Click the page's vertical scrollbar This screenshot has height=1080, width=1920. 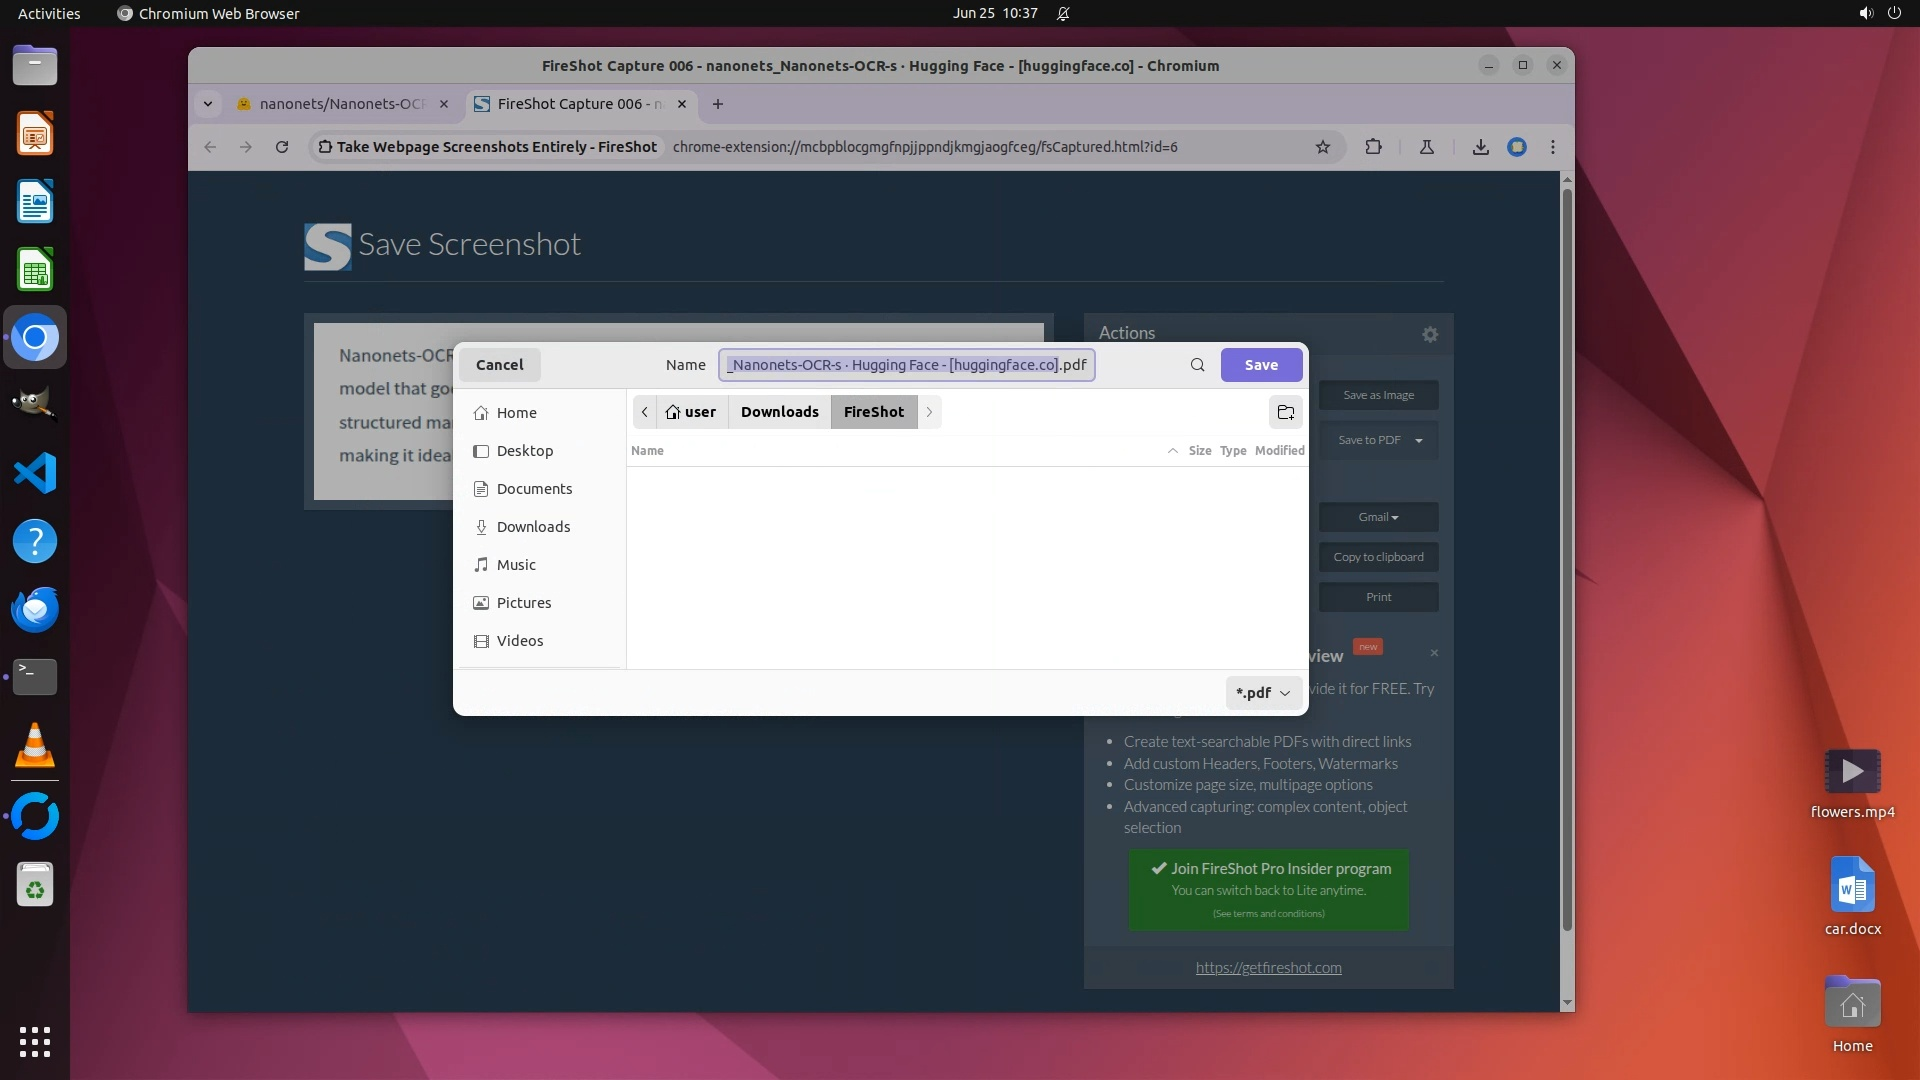coord(1567,560)
